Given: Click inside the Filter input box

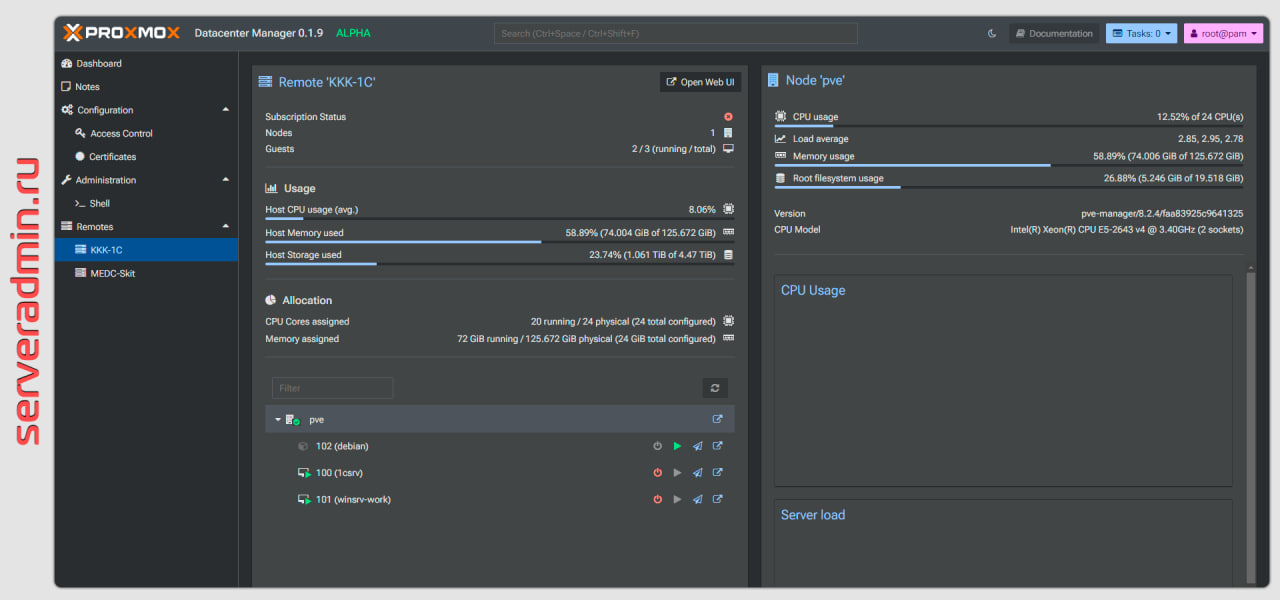Looking at the screenshot, I should [x=332, y=387].
